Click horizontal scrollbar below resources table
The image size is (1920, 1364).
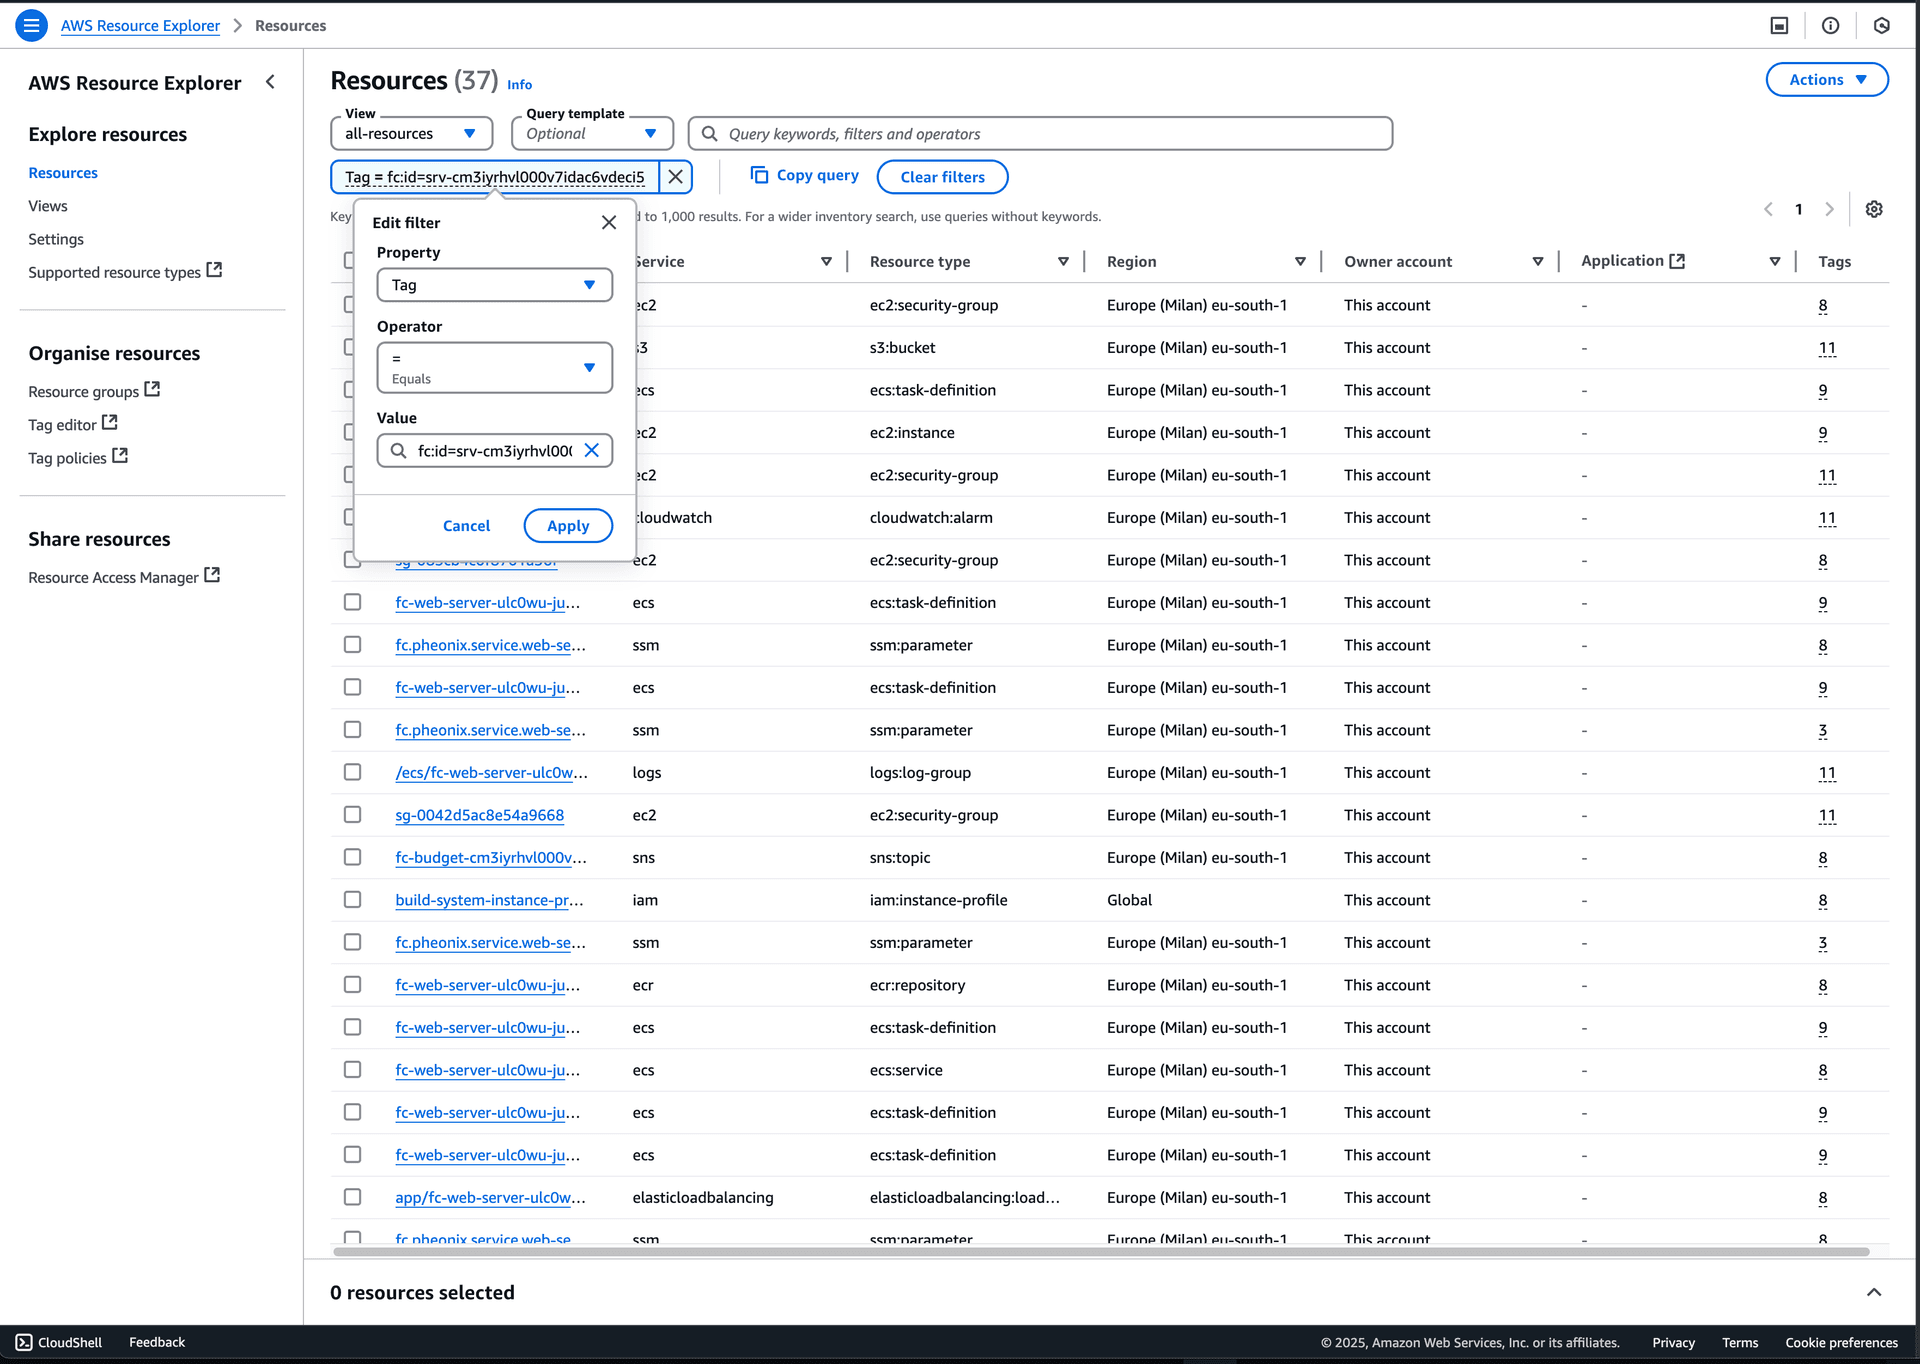(1100, 1251)
